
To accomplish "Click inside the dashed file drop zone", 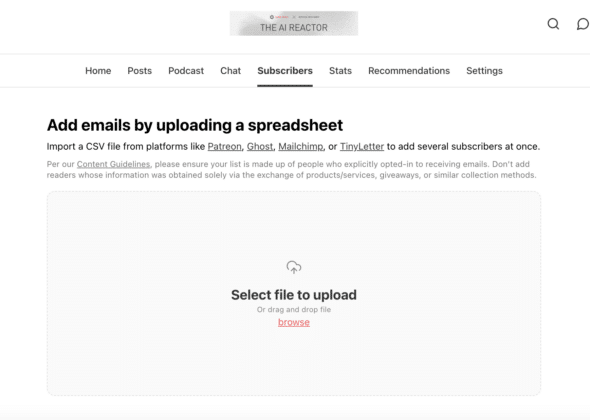I will point(294,293).
